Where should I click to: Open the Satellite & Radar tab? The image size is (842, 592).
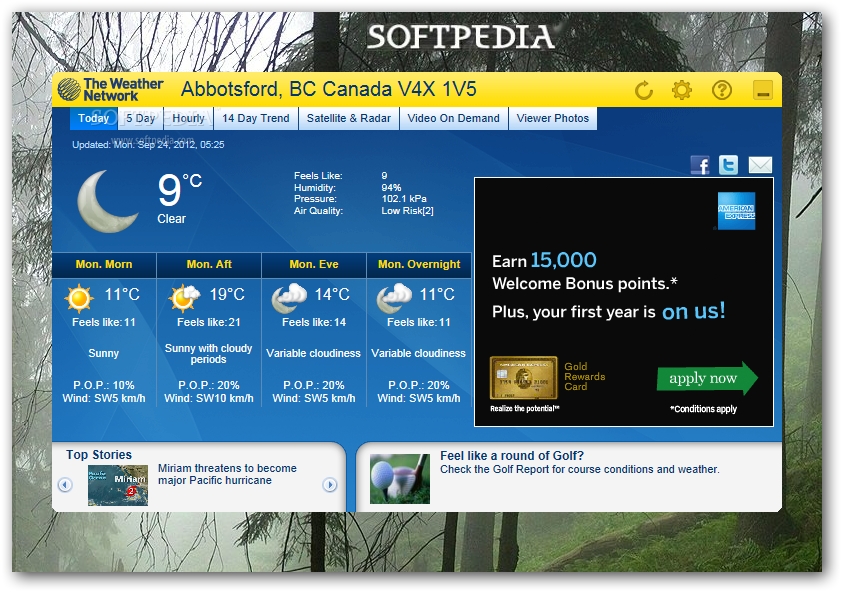349,118
